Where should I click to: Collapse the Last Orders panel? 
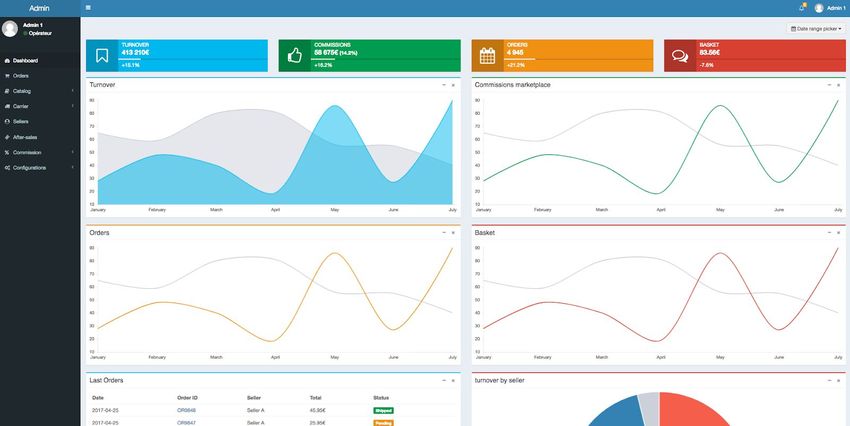(x=444, y=380)
